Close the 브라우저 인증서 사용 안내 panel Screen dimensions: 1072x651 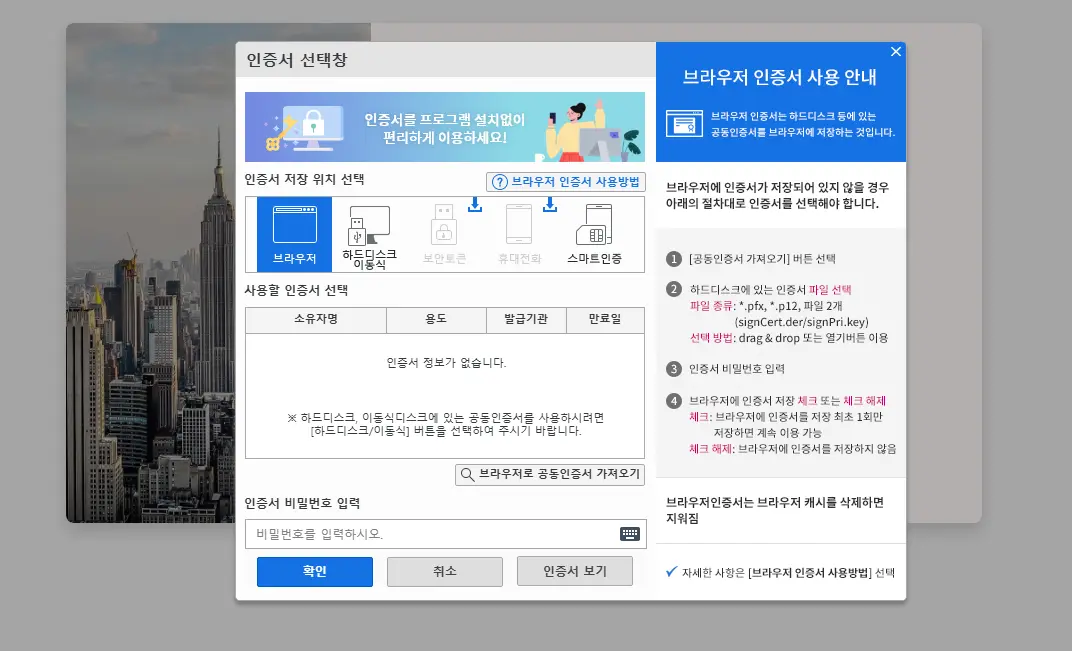(896, 51)
